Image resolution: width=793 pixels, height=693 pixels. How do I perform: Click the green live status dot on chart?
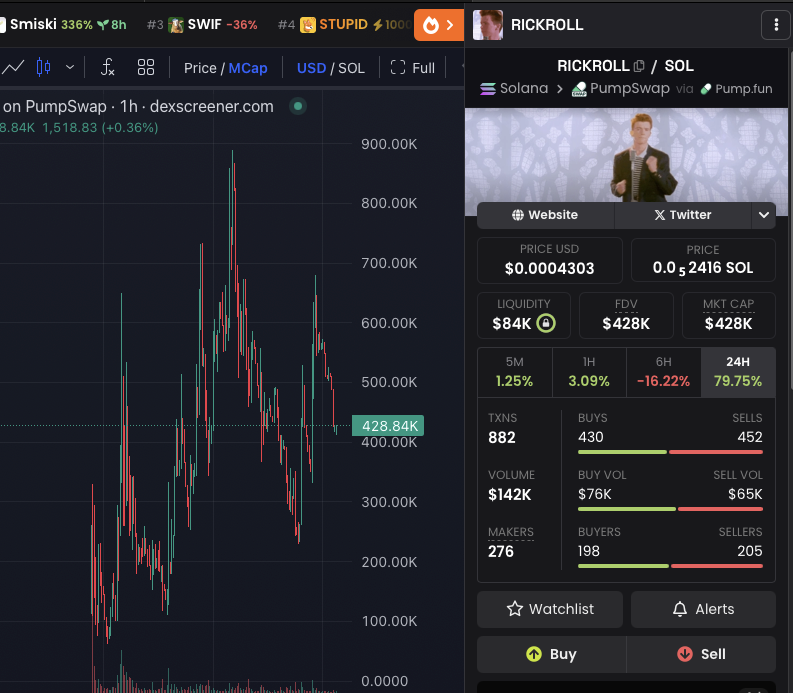coord(298,106)
